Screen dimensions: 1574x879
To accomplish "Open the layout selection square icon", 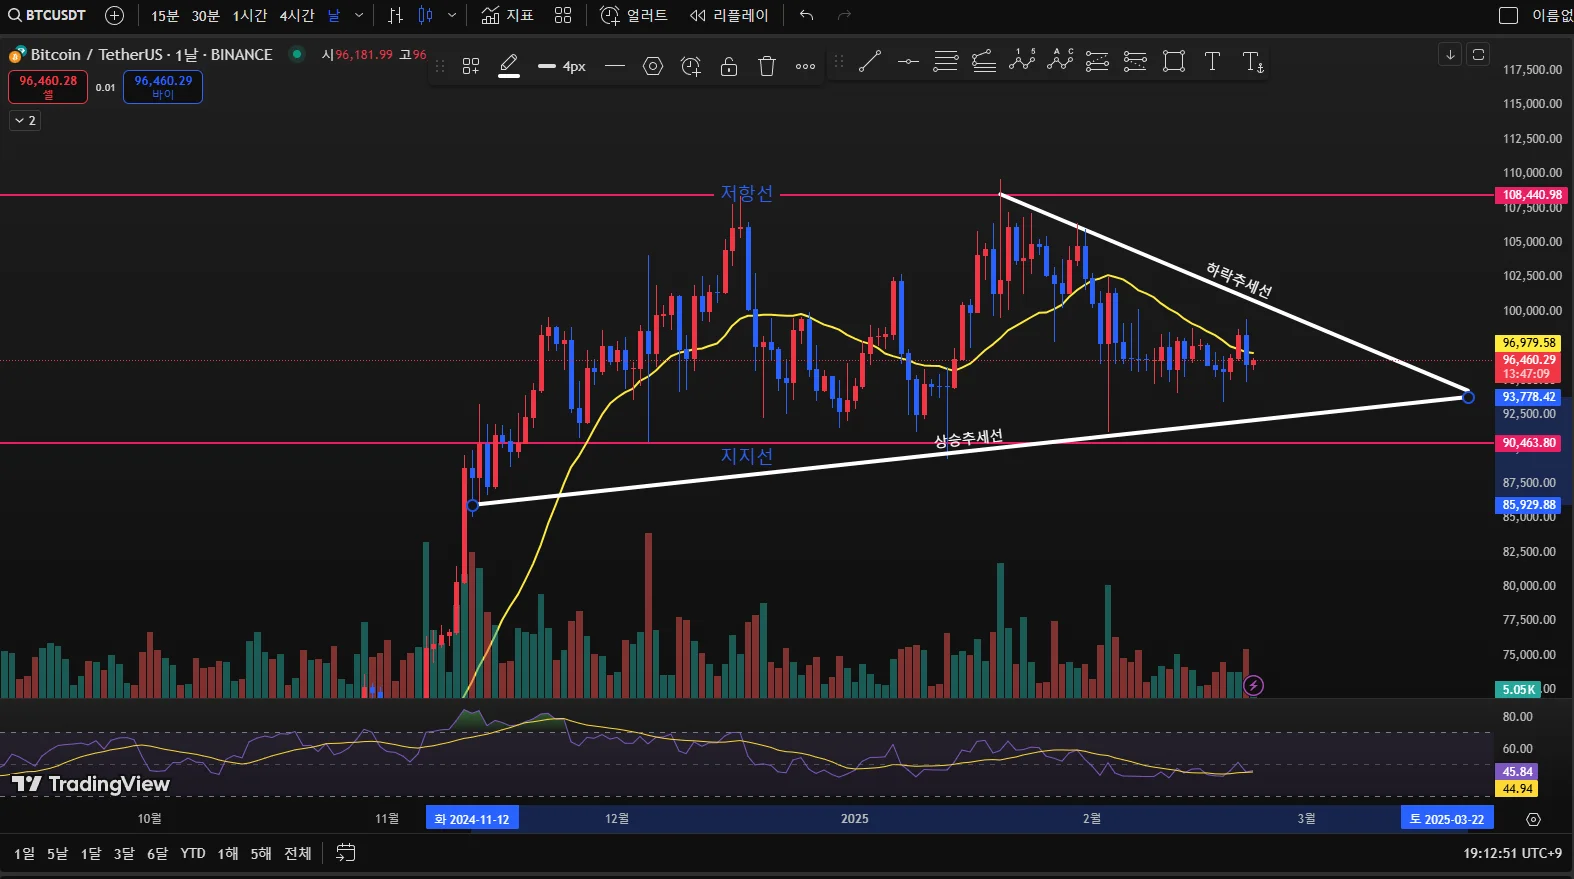I will [1508, 15].
